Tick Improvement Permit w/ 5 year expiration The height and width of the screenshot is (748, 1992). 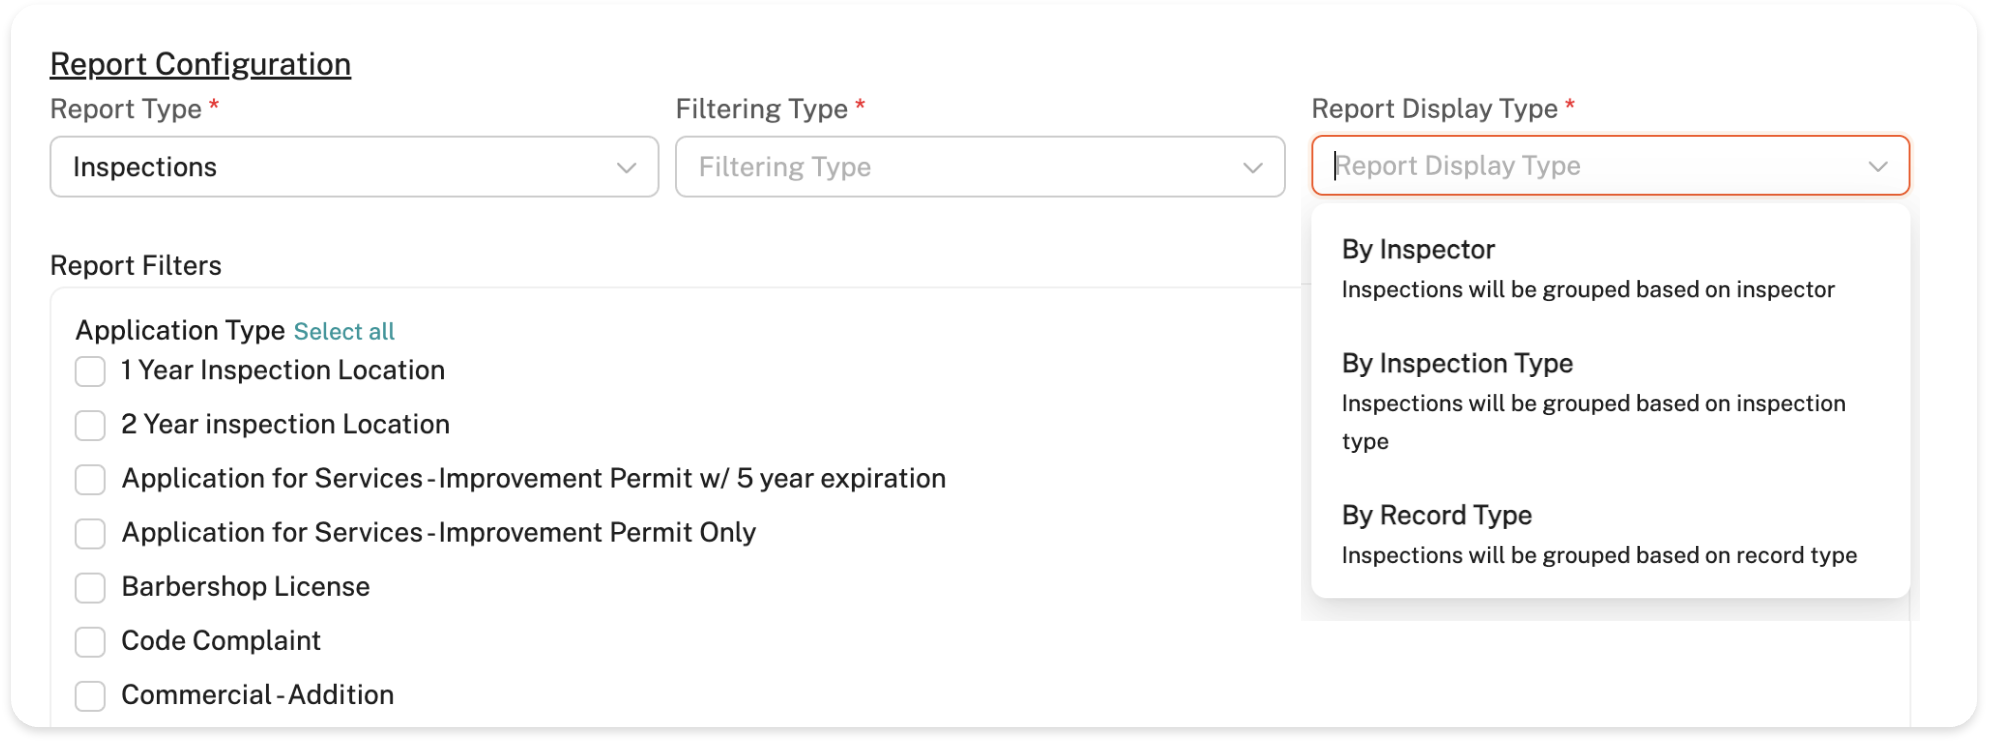pos(90,480)
